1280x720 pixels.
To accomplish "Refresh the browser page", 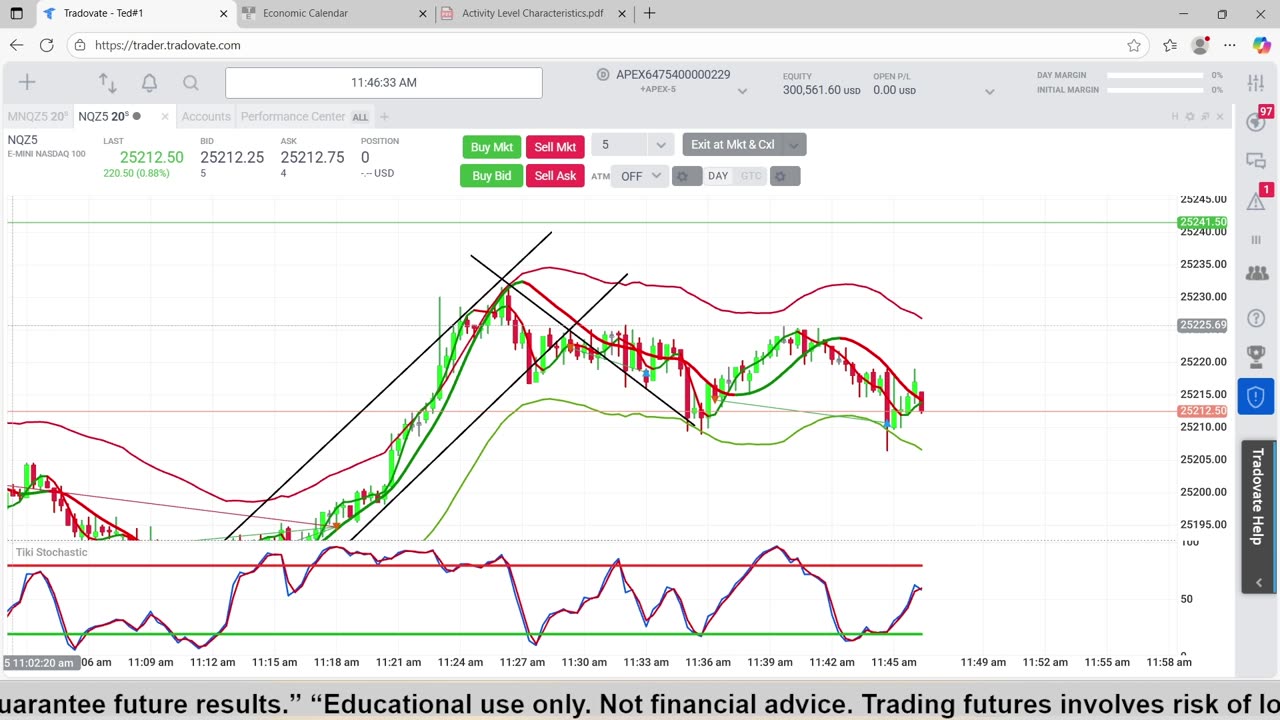I will [x=46, y=45].
